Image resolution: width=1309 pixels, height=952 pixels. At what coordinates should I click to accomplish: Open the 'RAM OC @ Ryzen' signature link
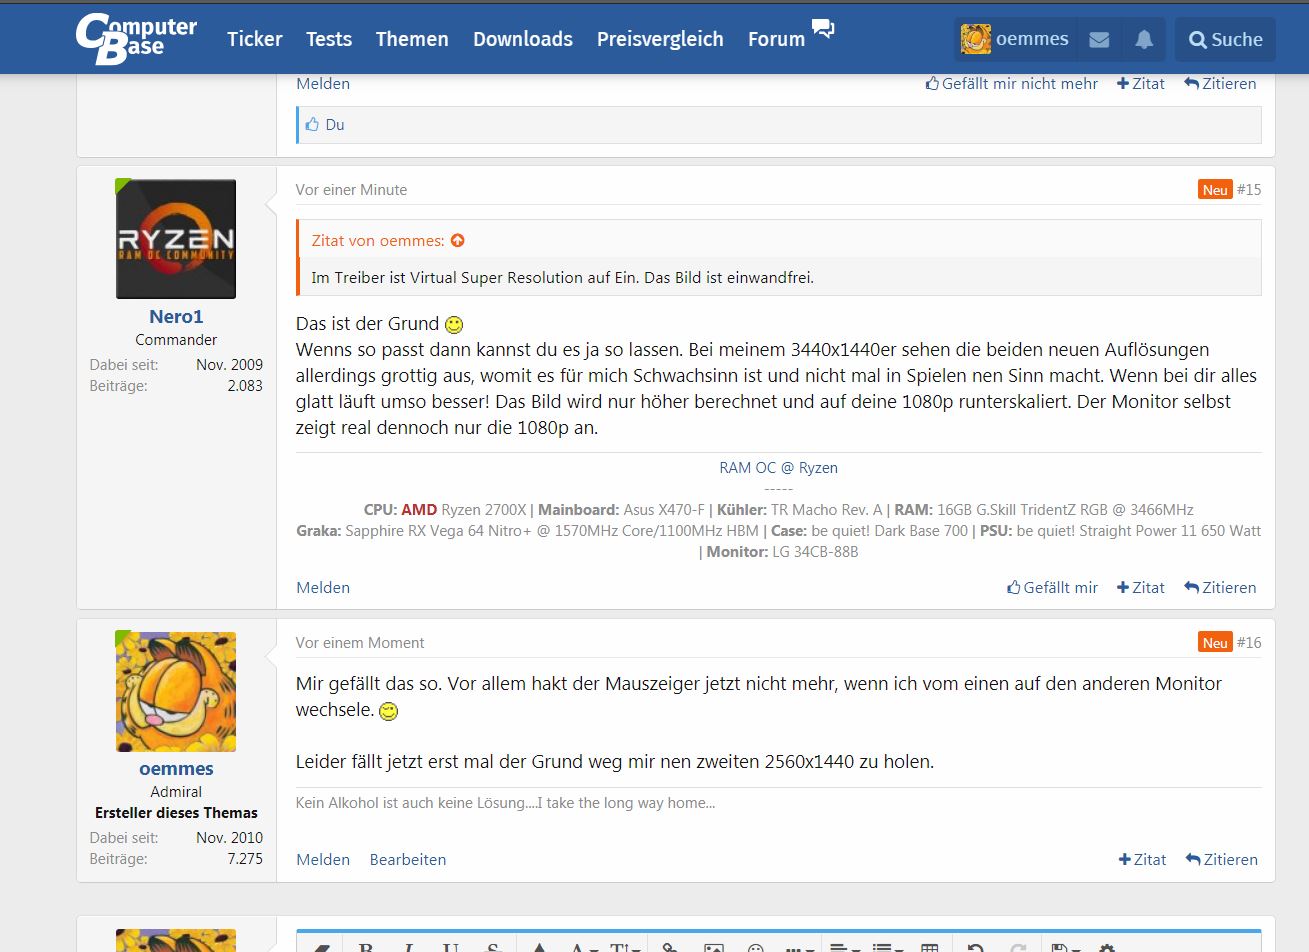click(x=779, y=468)
